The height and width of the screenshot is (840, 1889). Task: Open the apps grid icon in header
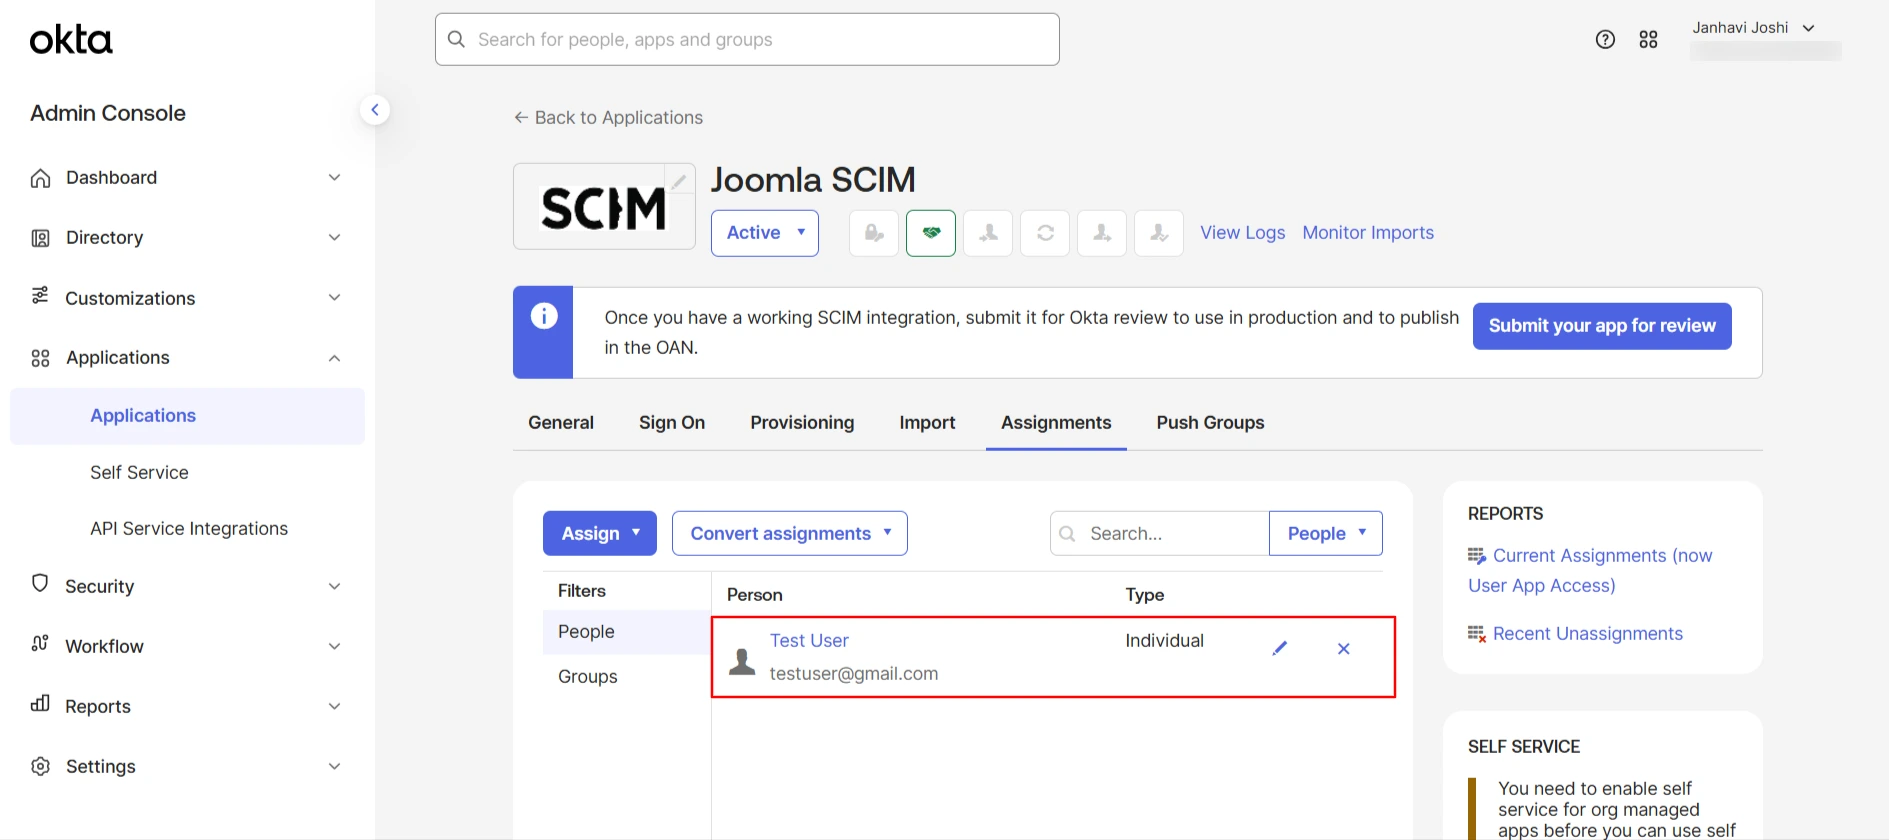[1648, 39]
